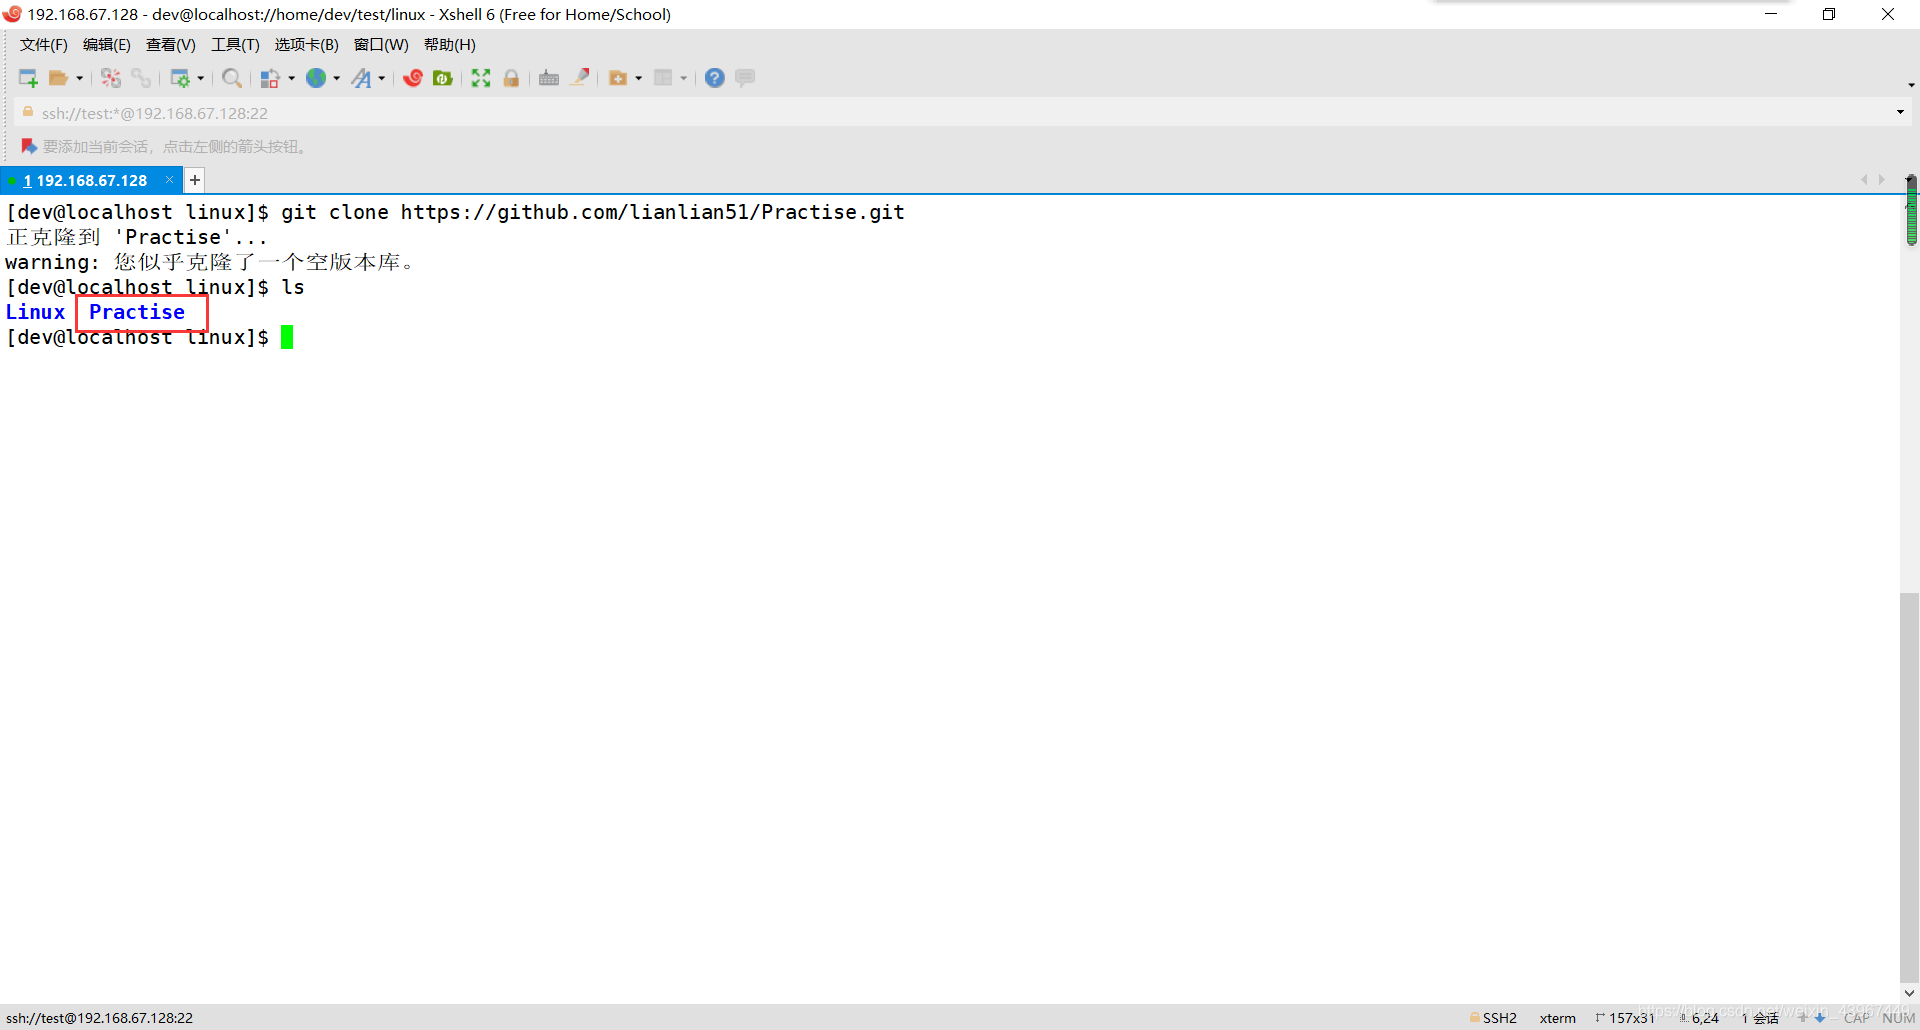
Task: Click the speech bubble feedback icon
Action: tap(745, 78)
